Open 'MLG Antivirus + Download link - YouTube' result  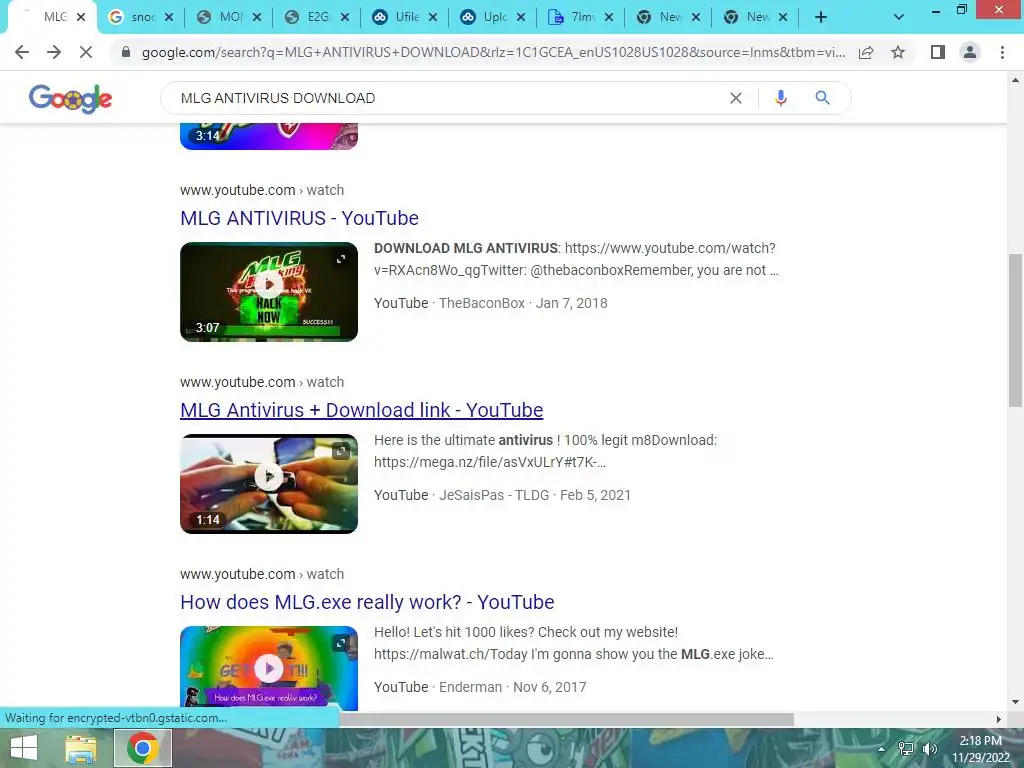362,410
